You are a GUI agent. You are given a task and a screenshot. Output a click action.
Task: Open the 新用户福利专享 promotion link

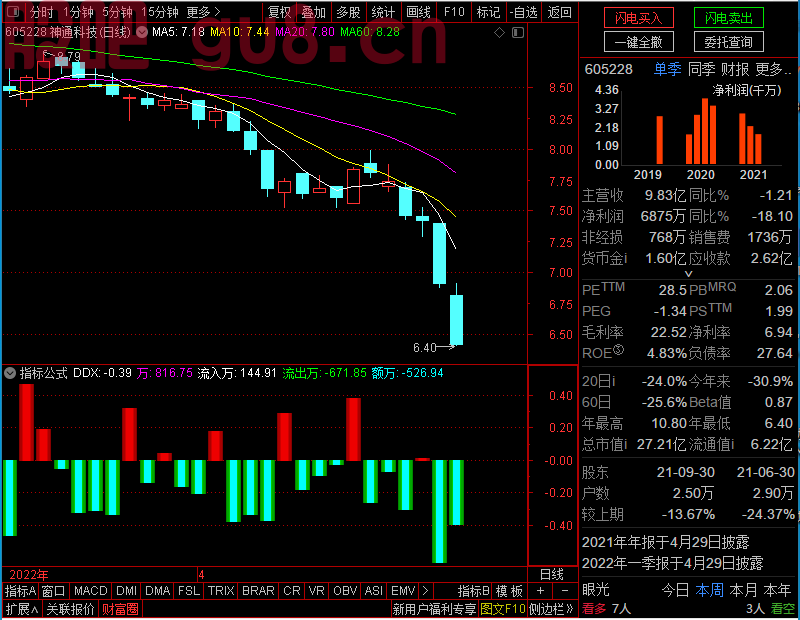point(434,609)
